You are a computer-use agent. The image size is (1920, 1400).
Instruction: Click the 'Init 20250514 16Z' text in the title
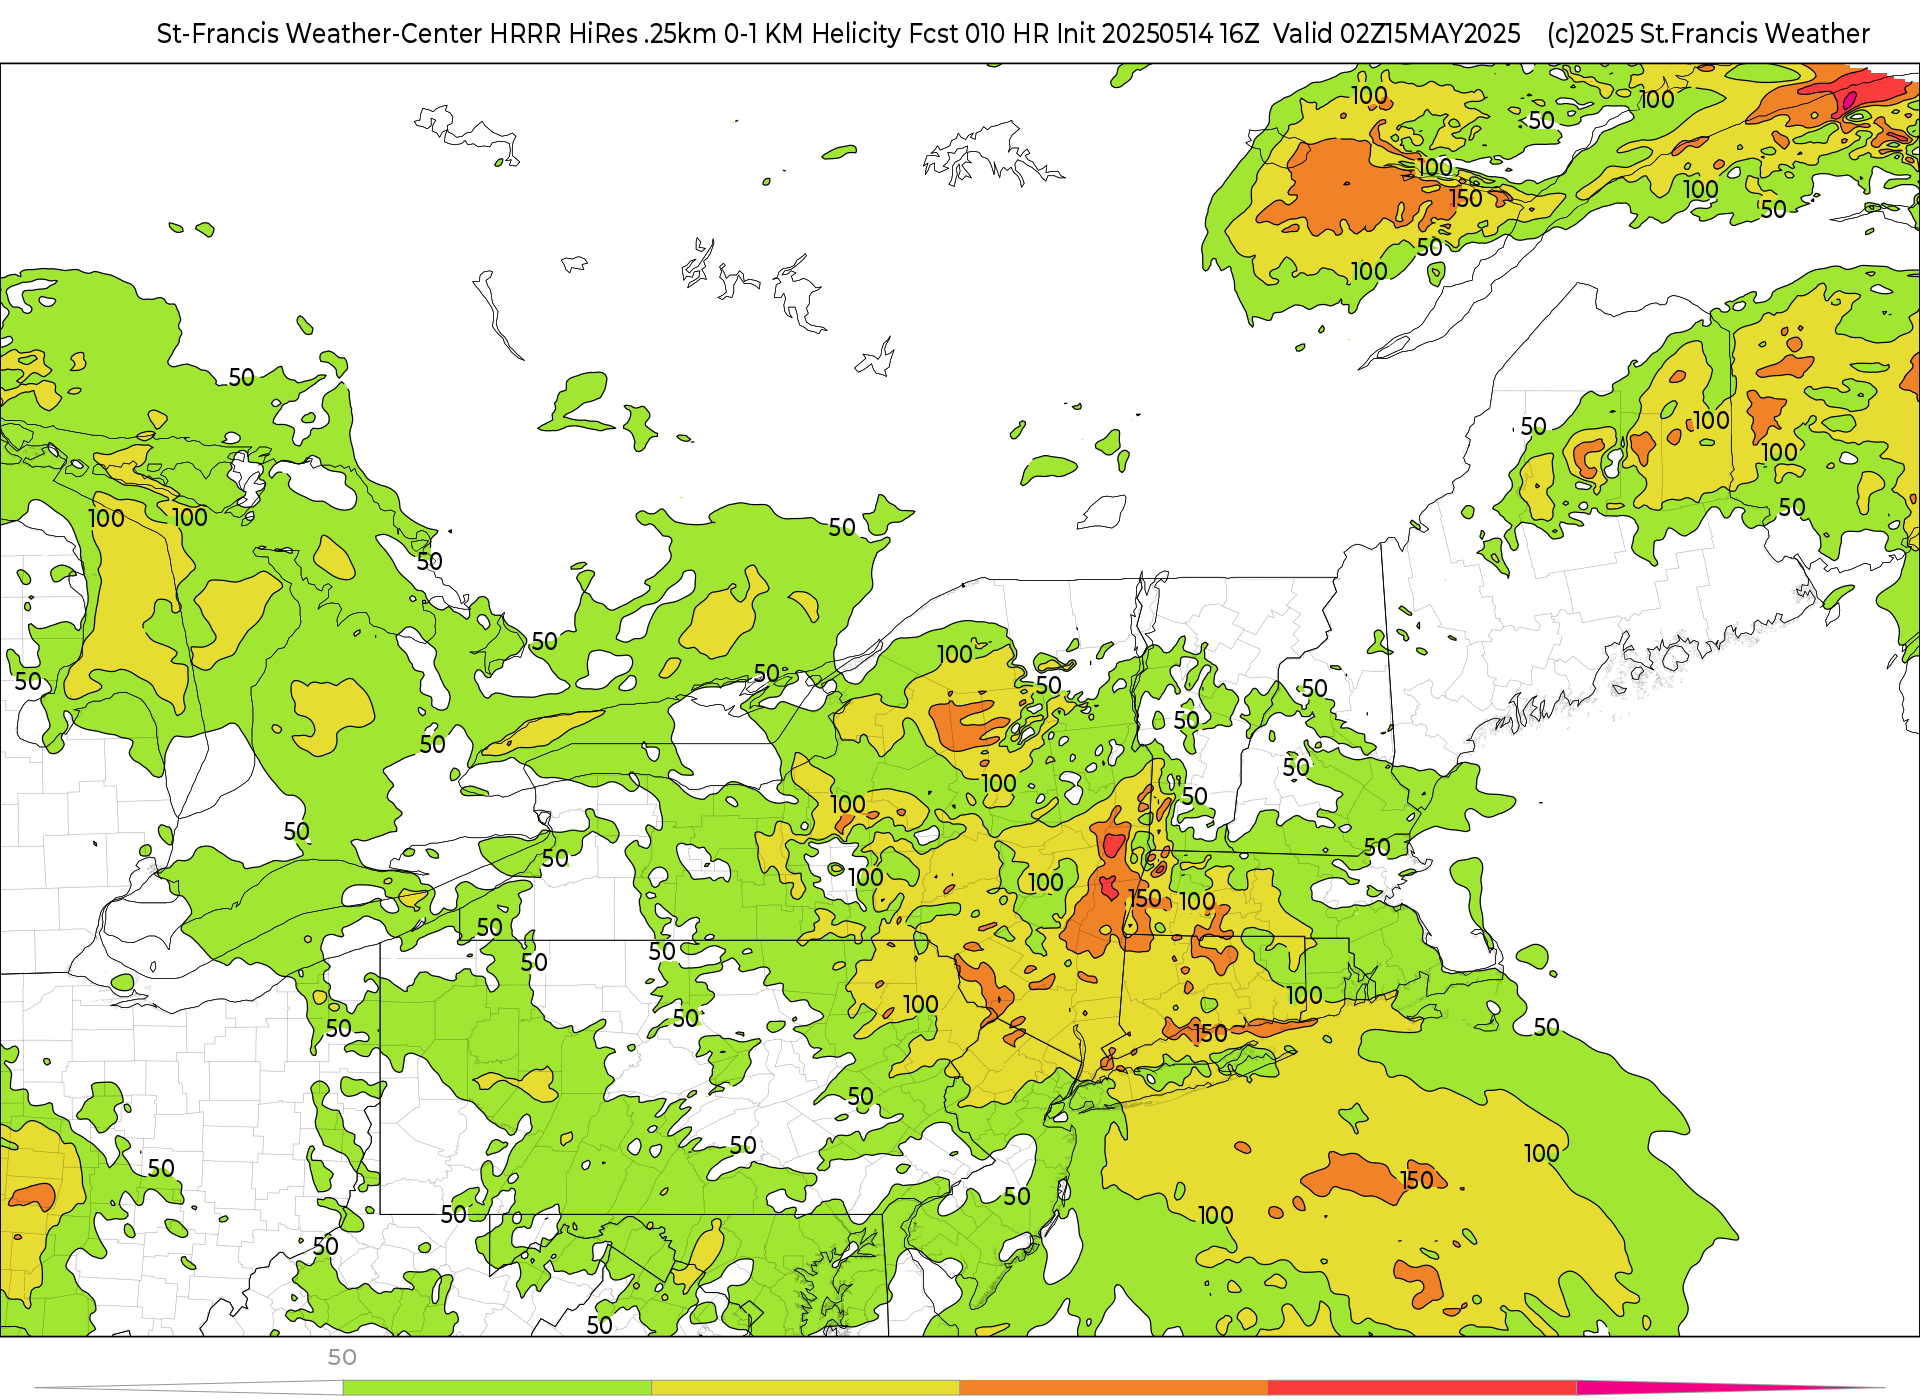pos(1159,34)
